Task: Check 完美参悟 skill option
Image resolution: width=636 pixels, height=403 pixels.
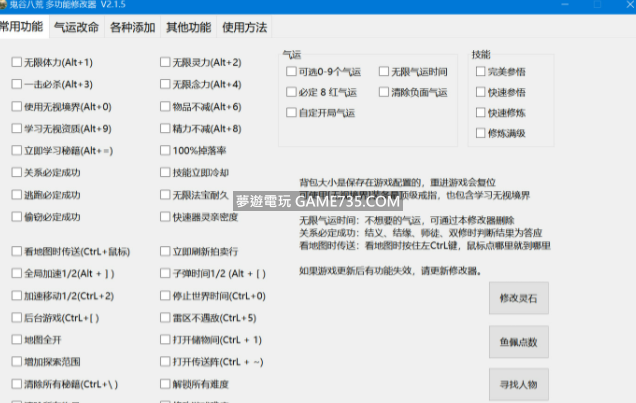Action: pos(481,71)
